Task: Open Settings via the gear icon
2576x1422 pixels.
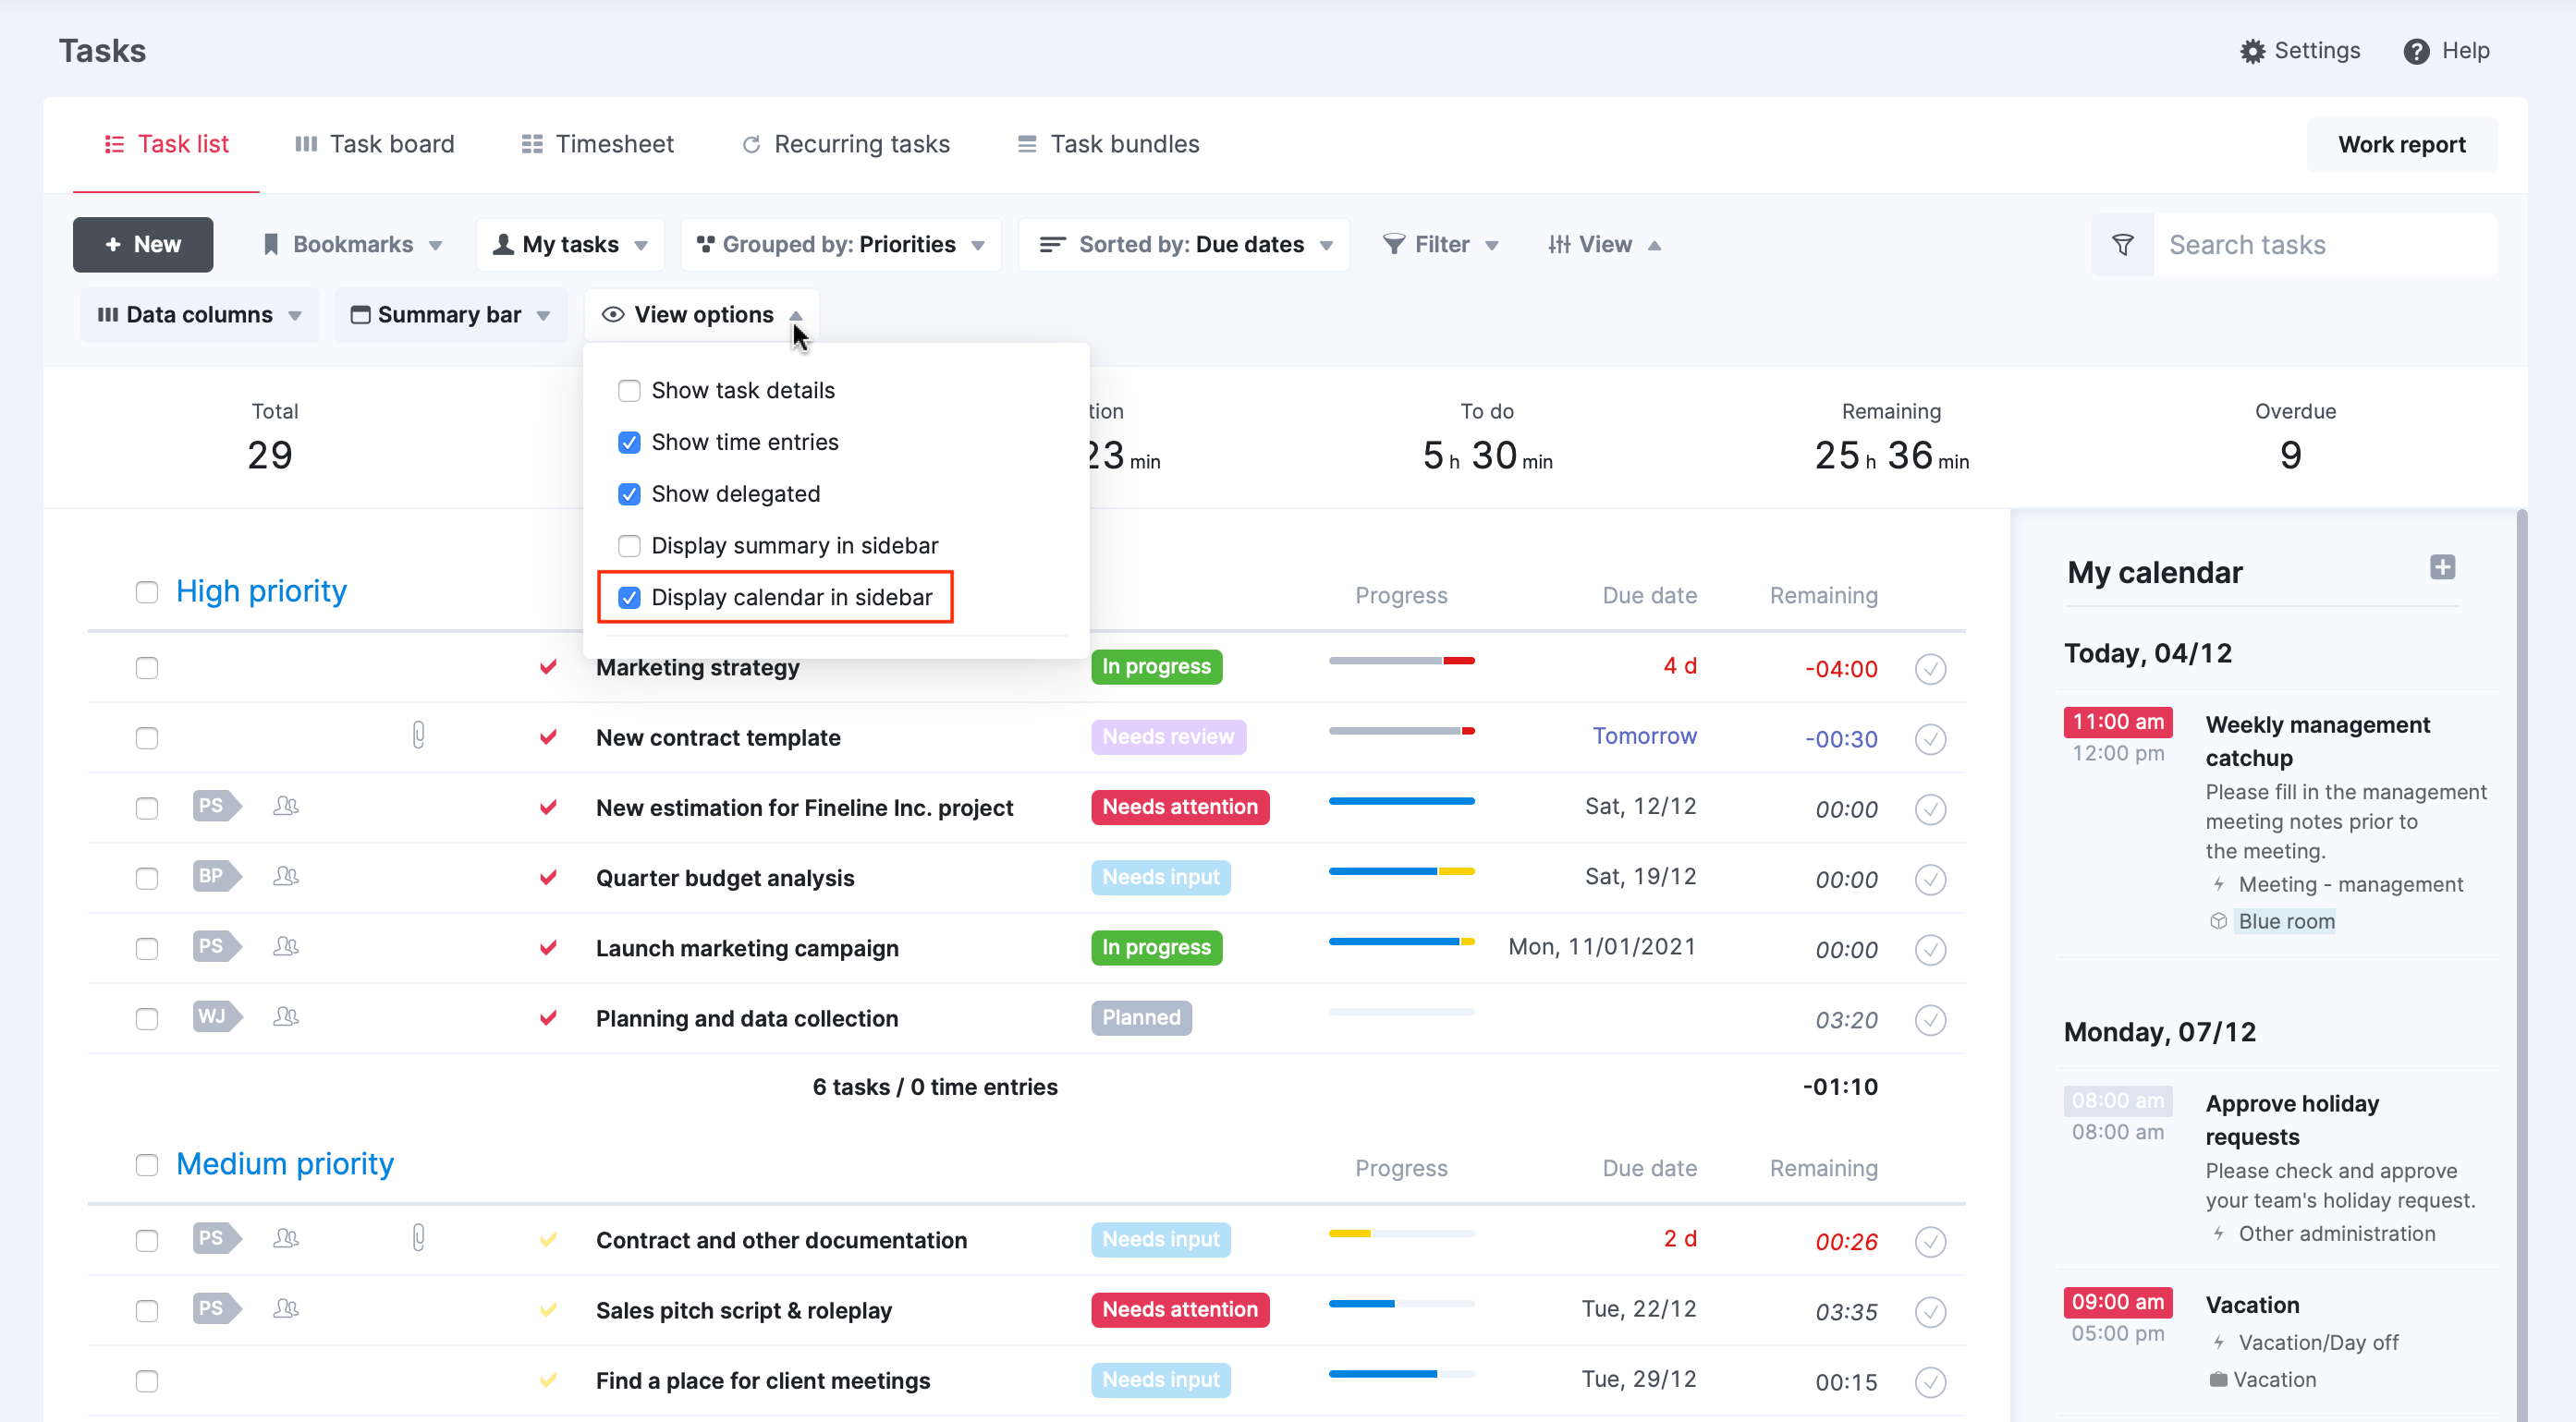Action: (2251, 51)
